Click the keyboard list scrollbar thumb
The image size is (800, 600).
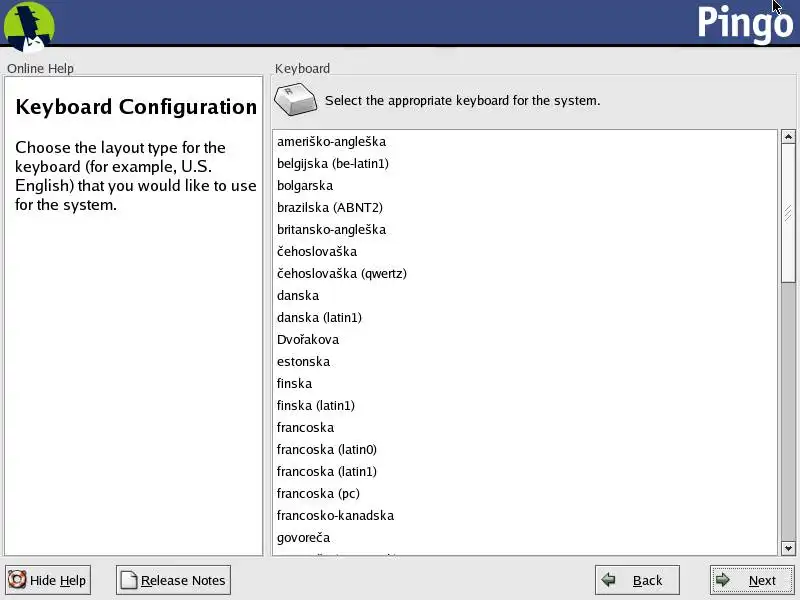[x=788, y=213]
